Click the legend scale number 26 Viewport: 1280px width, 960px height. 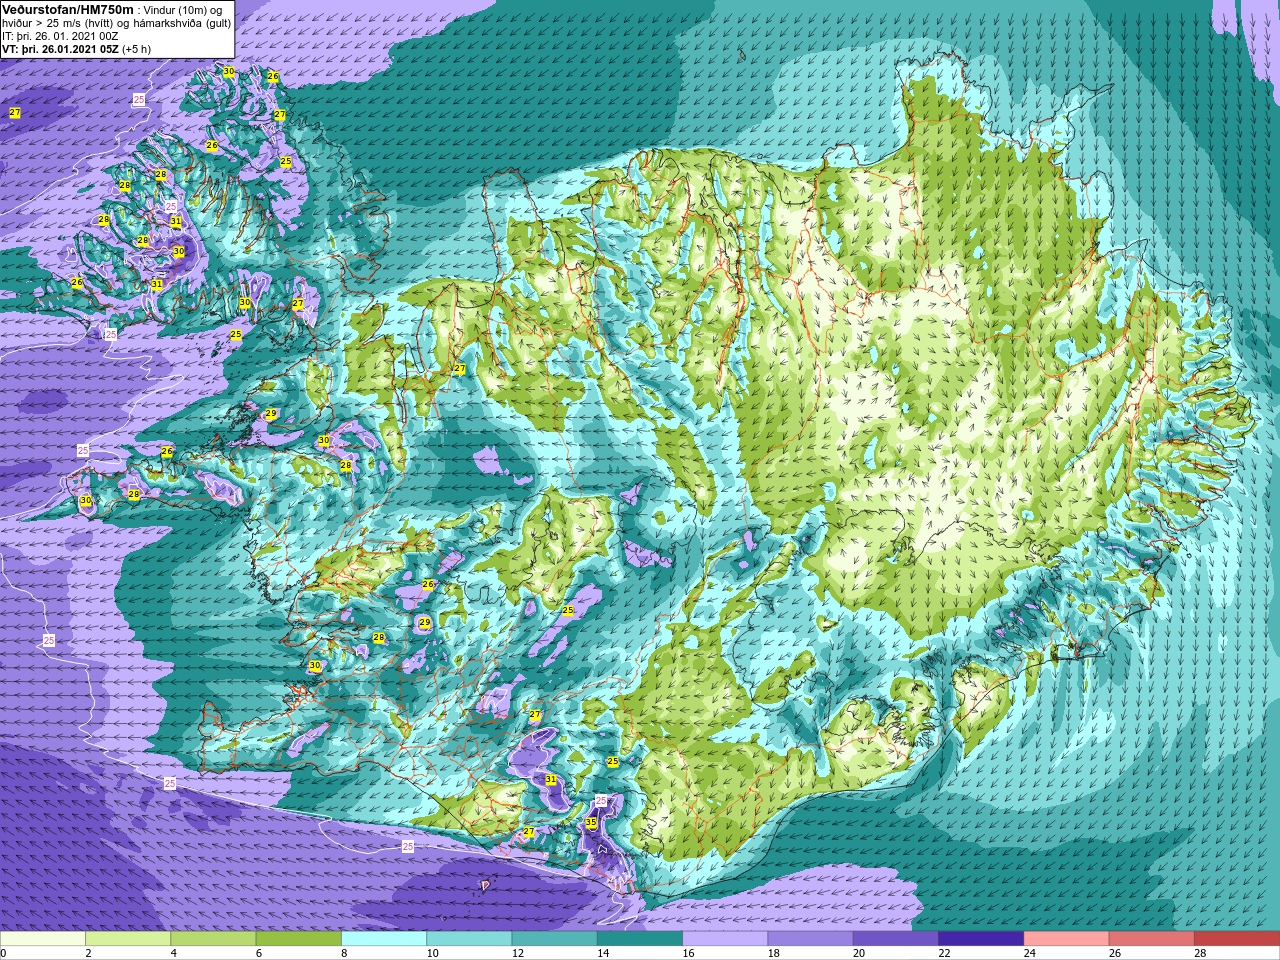pos(1114,953)
